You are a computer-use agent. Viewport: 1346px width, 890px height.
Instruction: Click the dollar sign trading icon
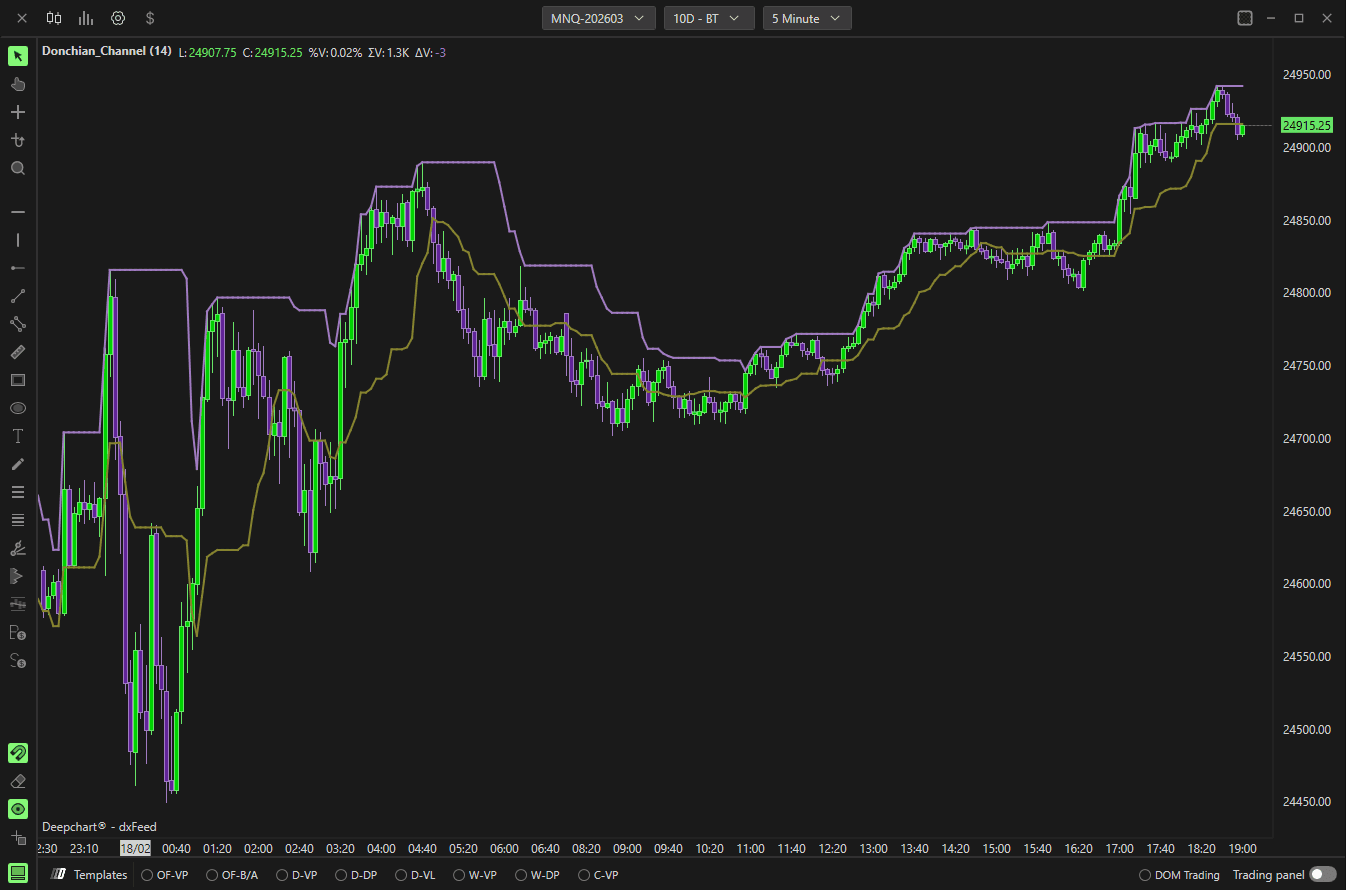(x=150, y=18)
